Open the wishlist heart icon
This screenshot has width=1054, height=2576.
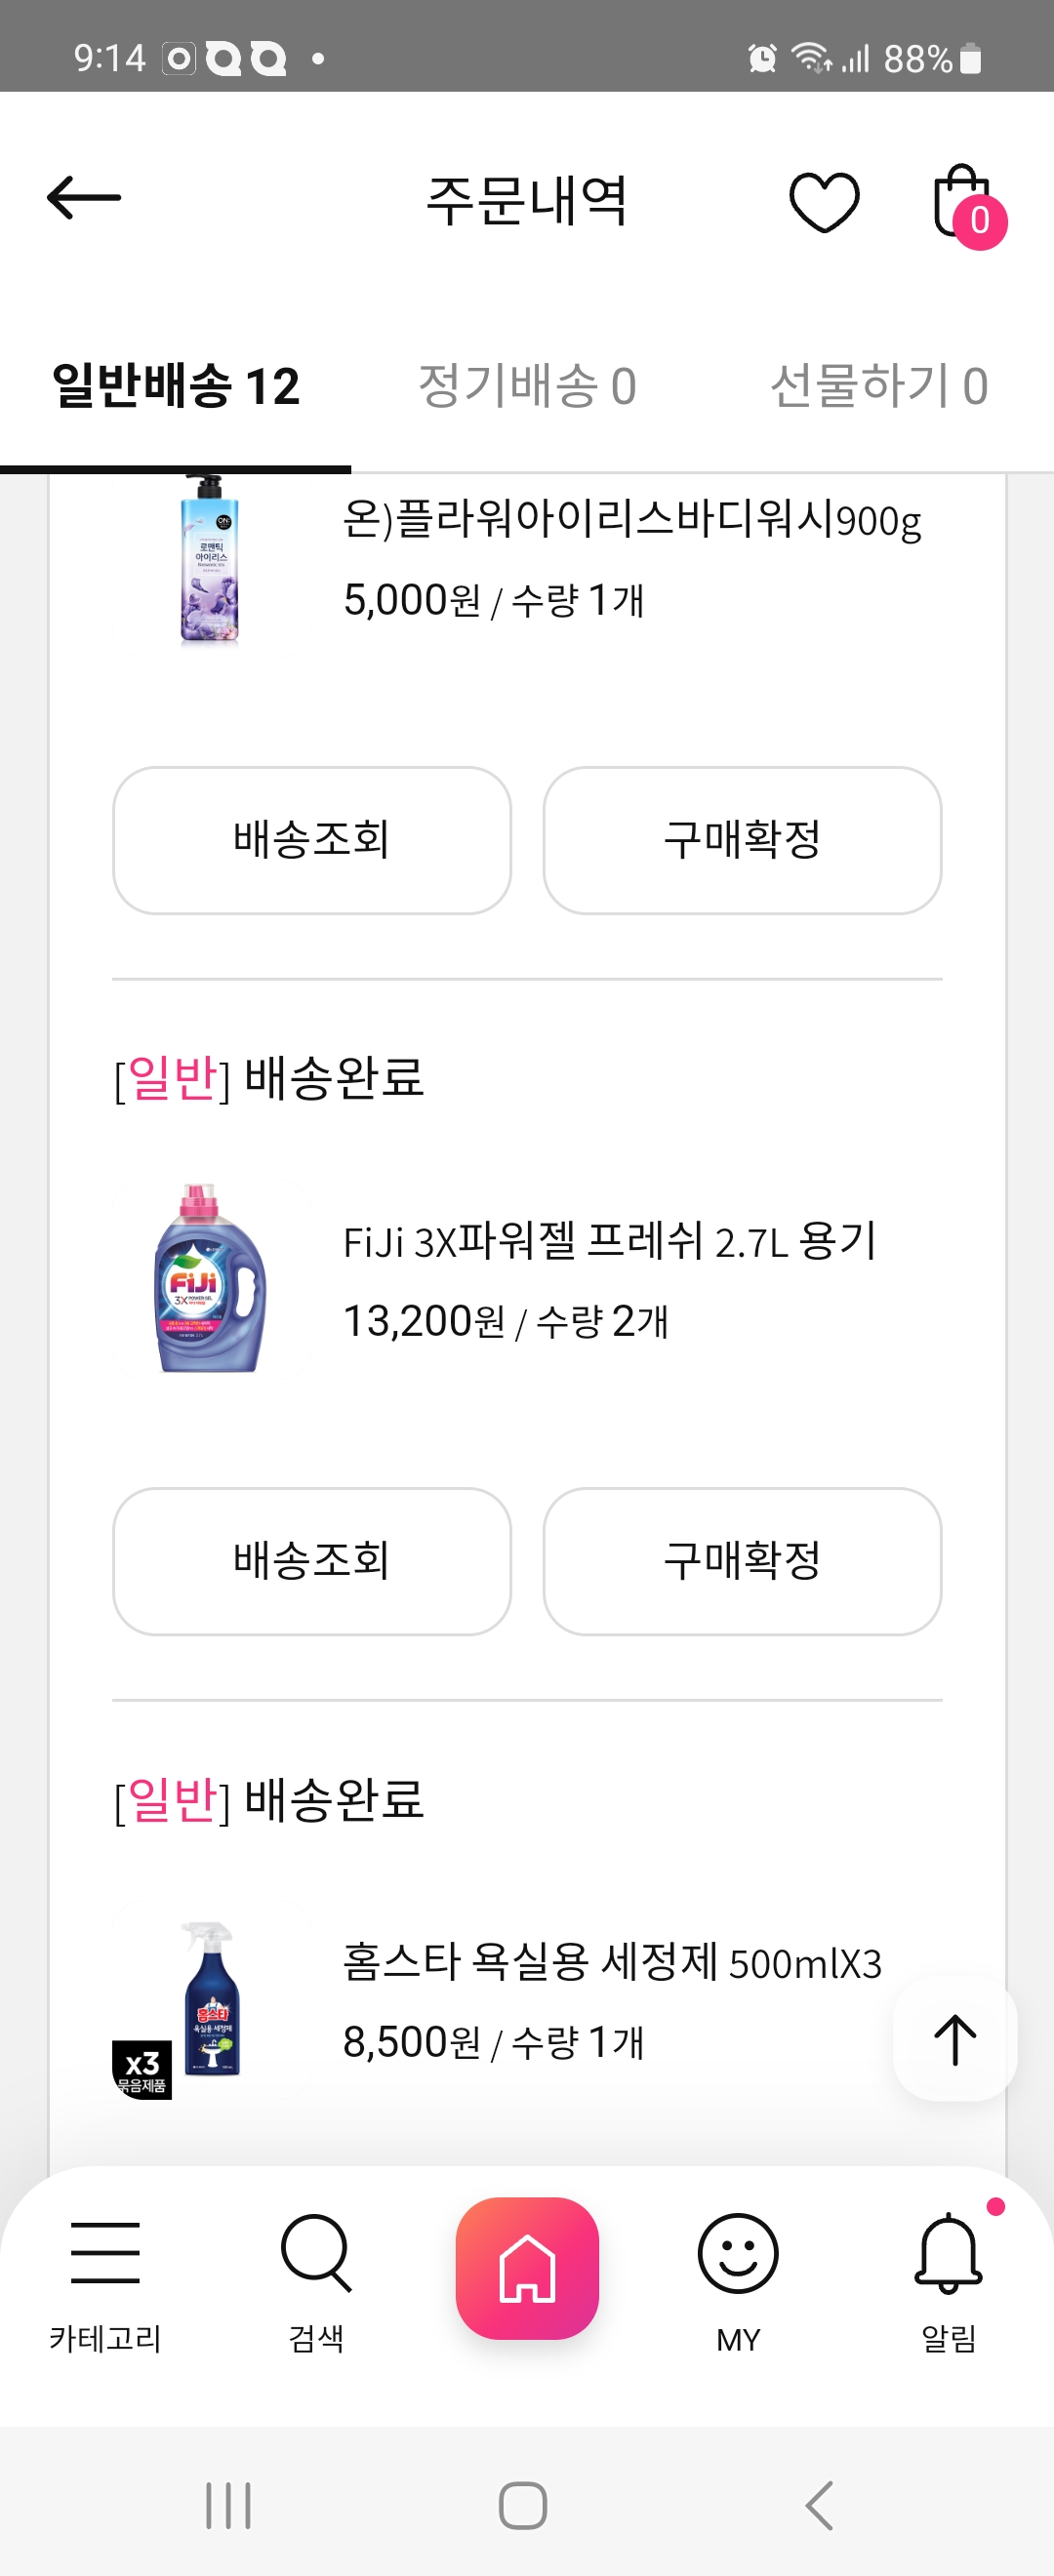tap(824, 202)
